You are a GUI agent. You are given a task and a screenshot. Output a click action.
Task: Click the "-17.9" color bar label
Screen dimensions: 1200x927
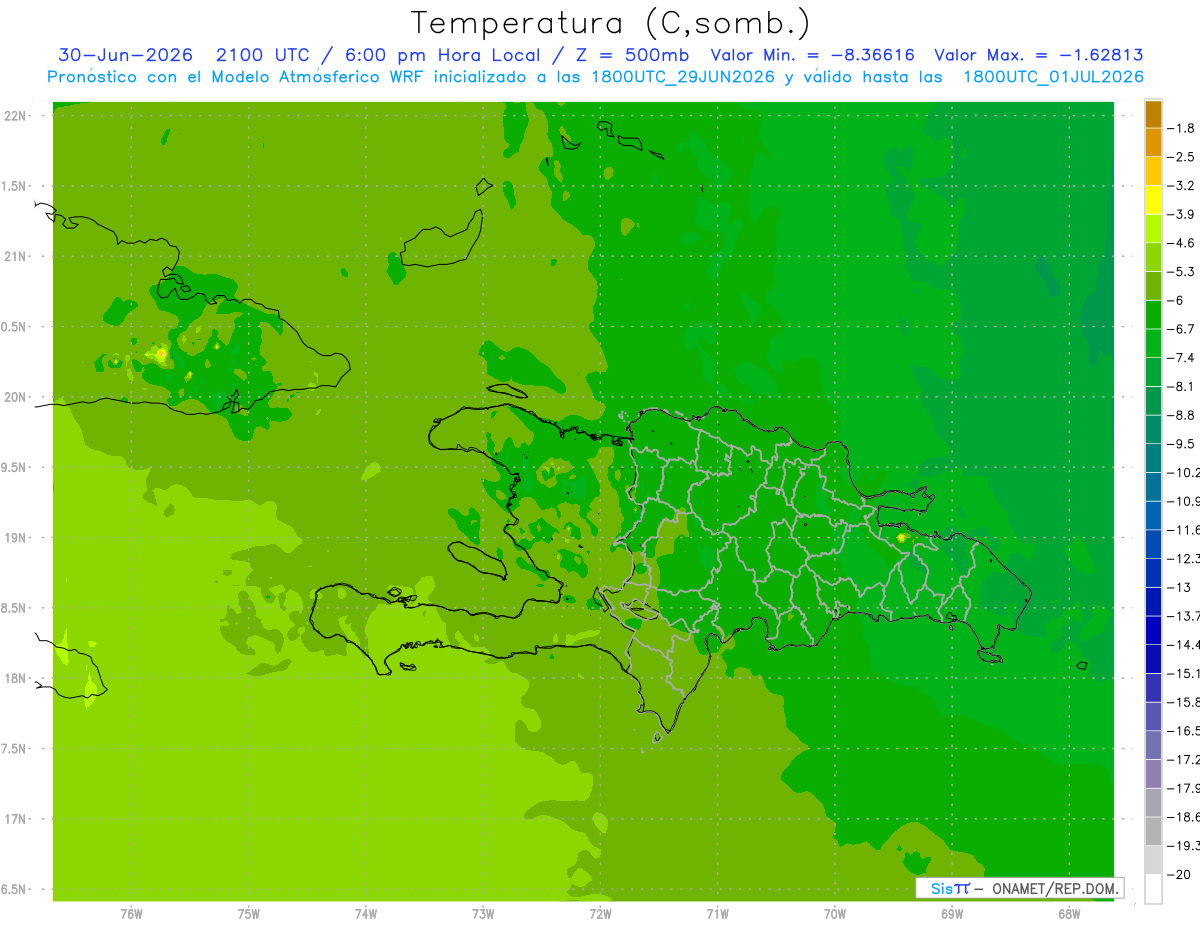tap(1184, 788)
